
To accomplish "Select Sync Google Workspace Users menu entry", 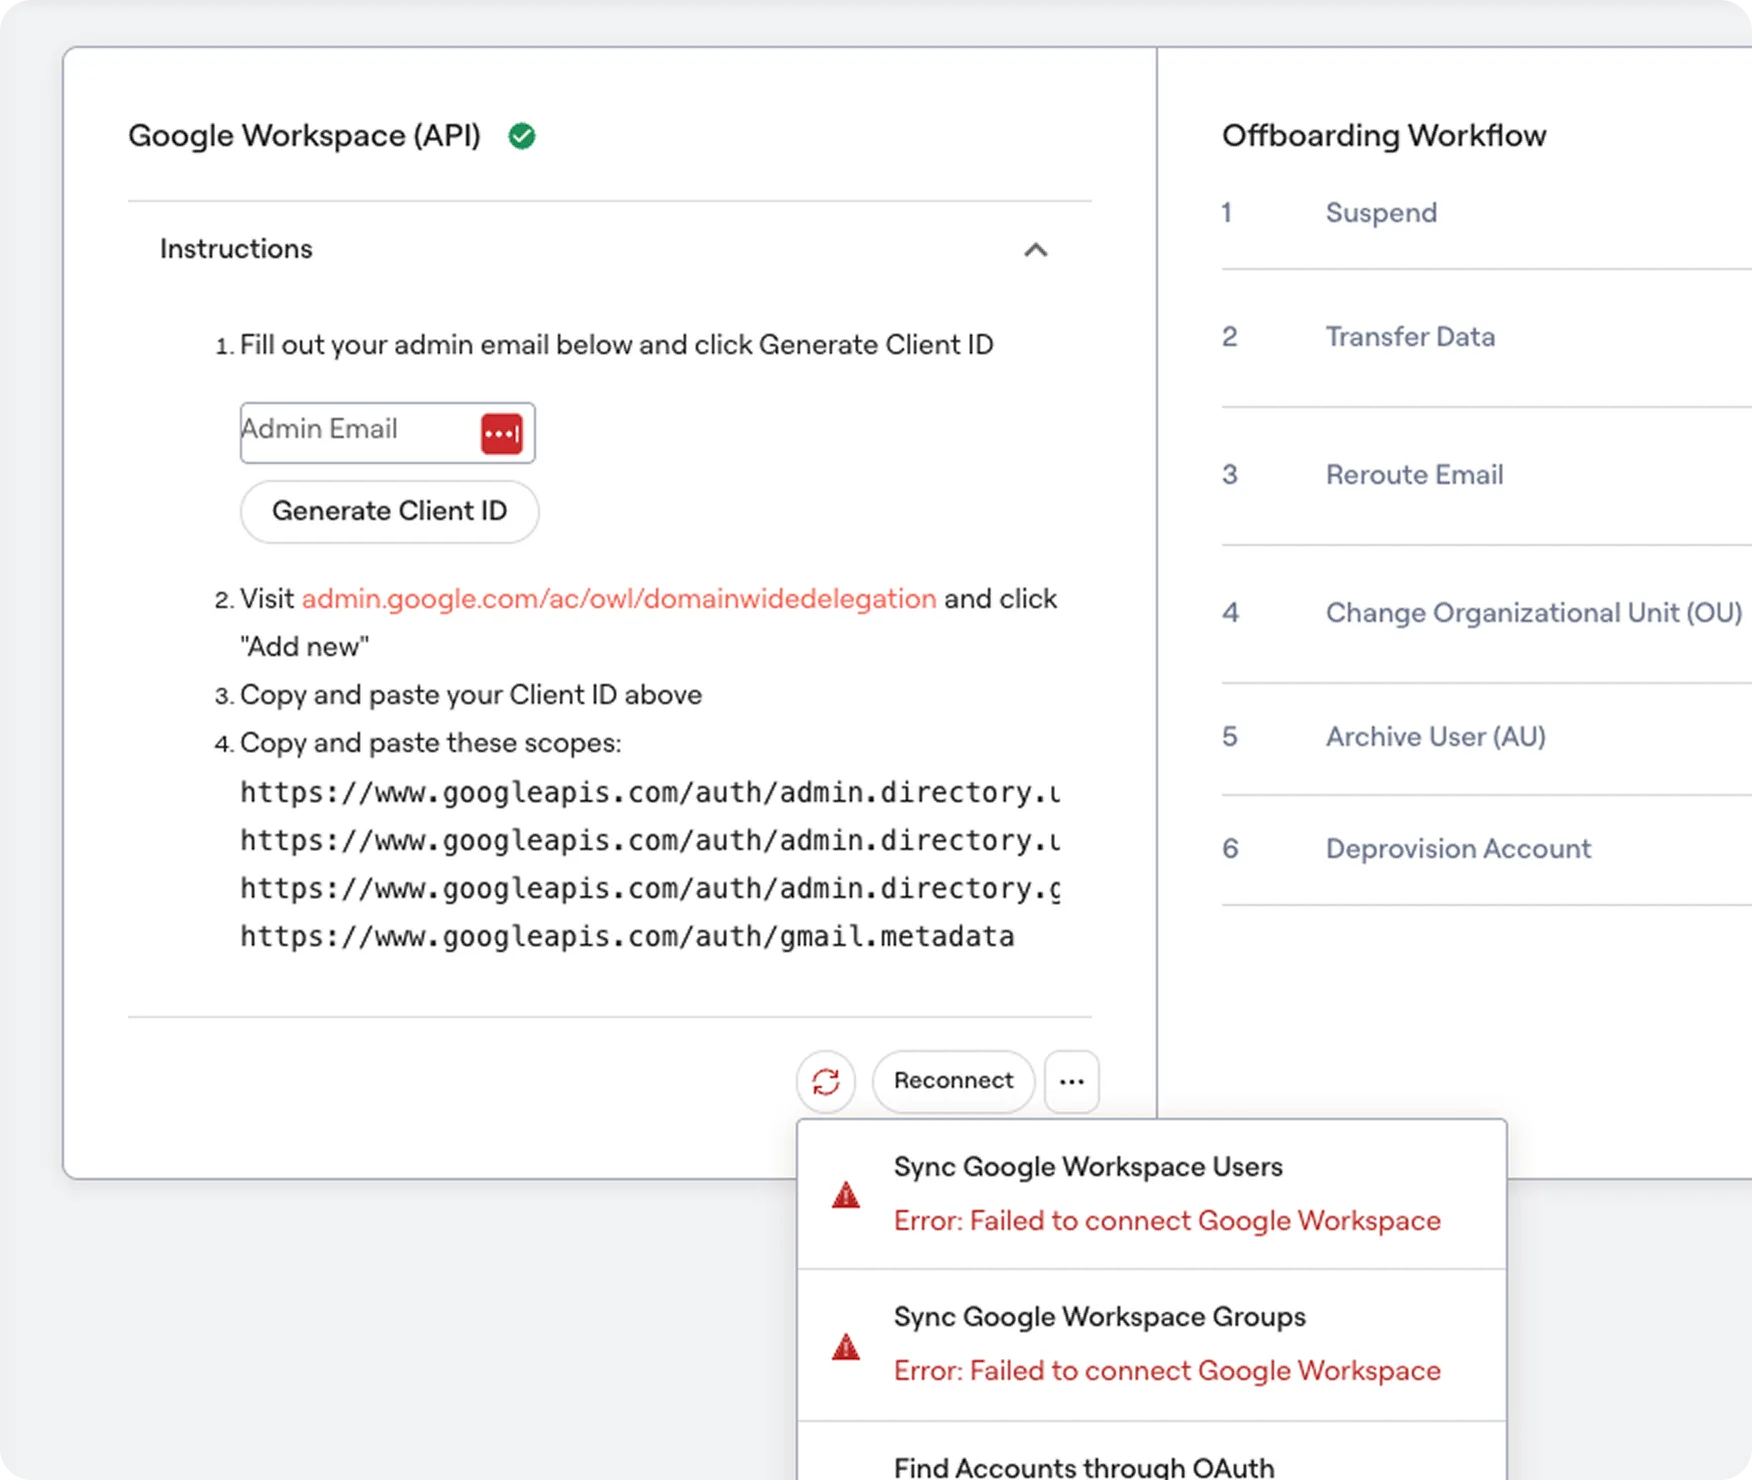I will coord(1152,1194).
